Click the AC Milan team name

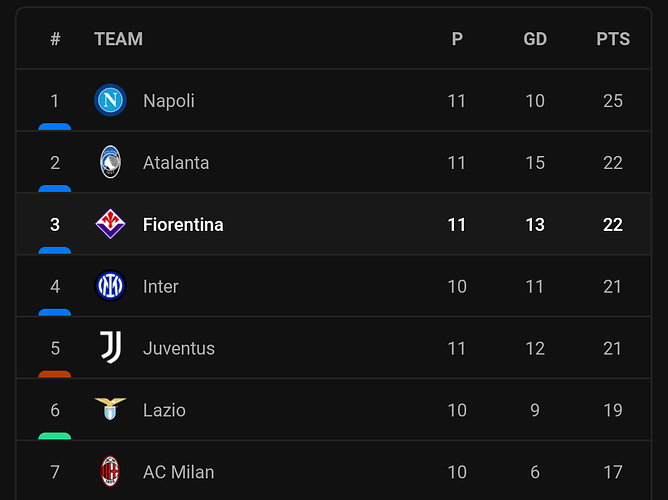(179, 472)
